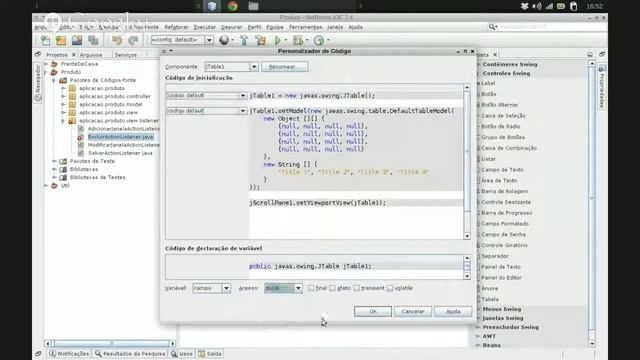This screenshot has width=640, height=360.
Task: Open the first 'código default' dropdown
Action: point(242,96)
